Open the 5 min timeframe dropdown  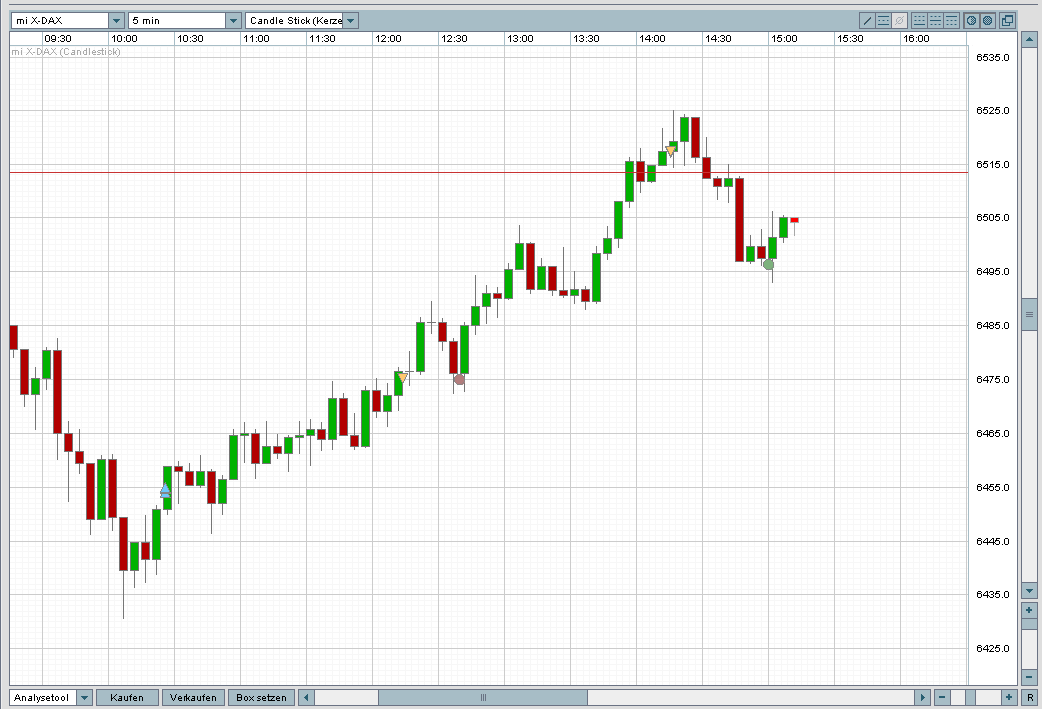tap(233, 21)
